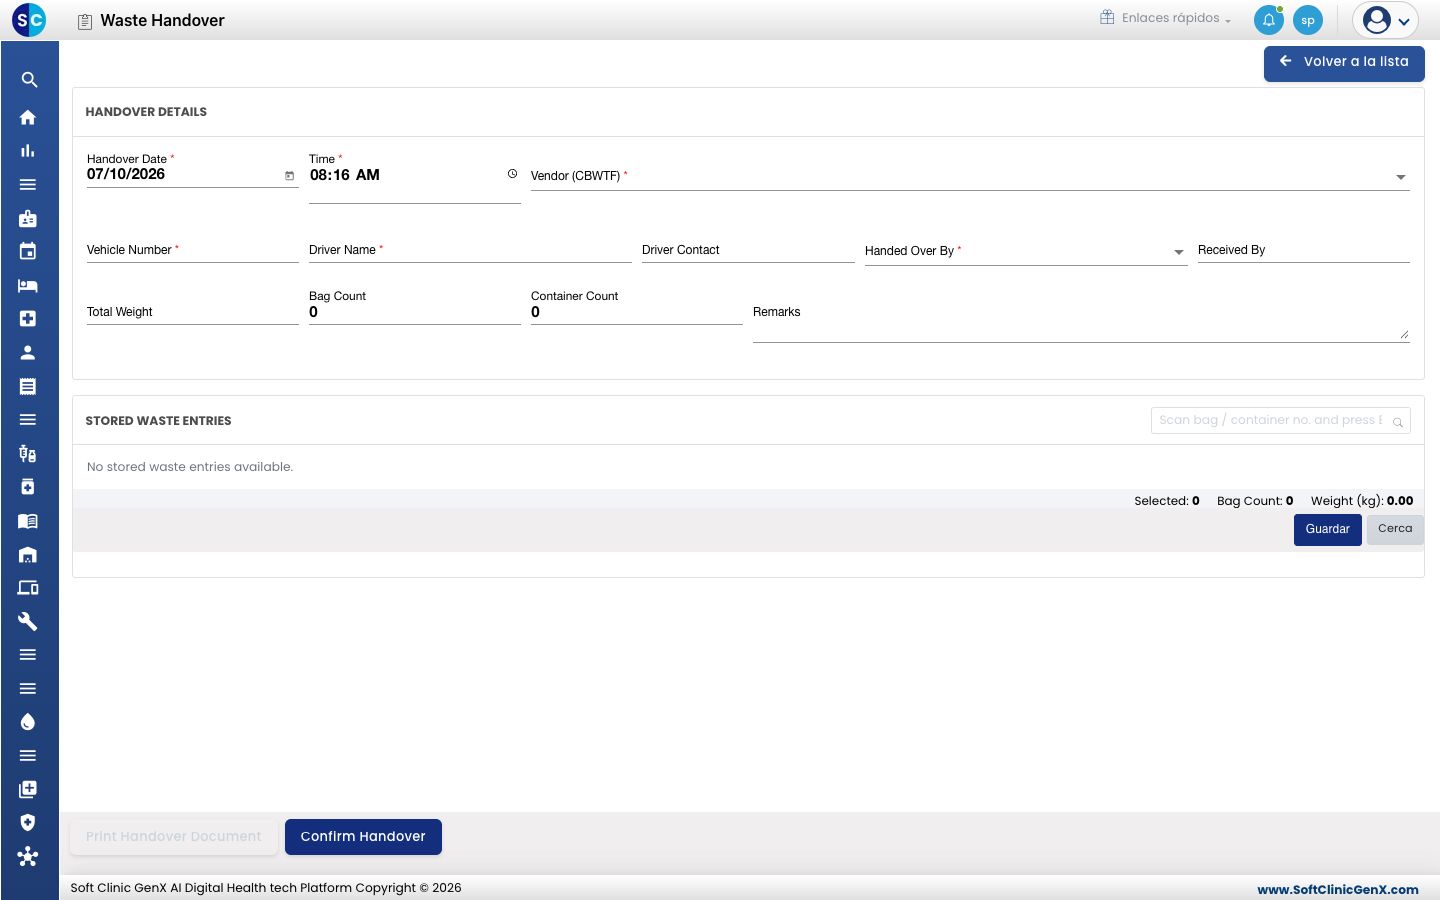
Task: Click the blue sp avatar in the header
Action: [1308, 20]
